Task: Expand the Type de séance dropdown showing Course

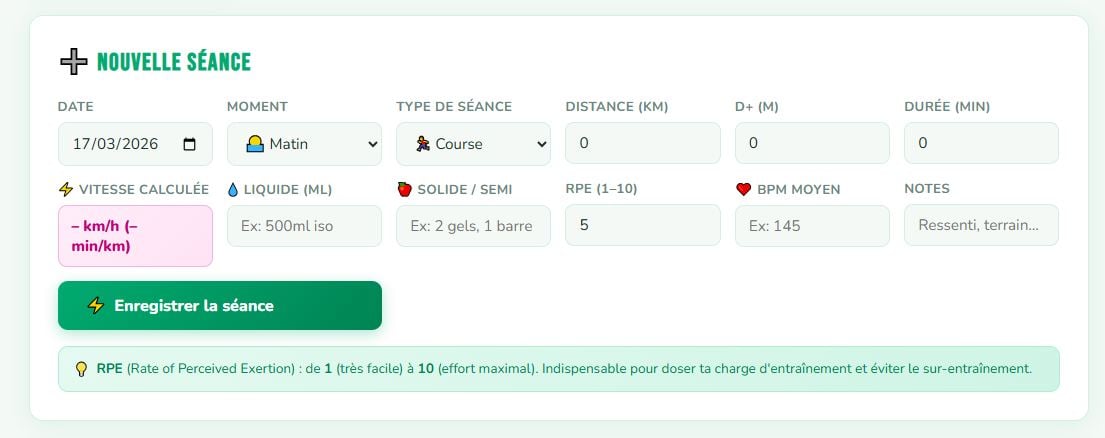Action: [473, 144]
